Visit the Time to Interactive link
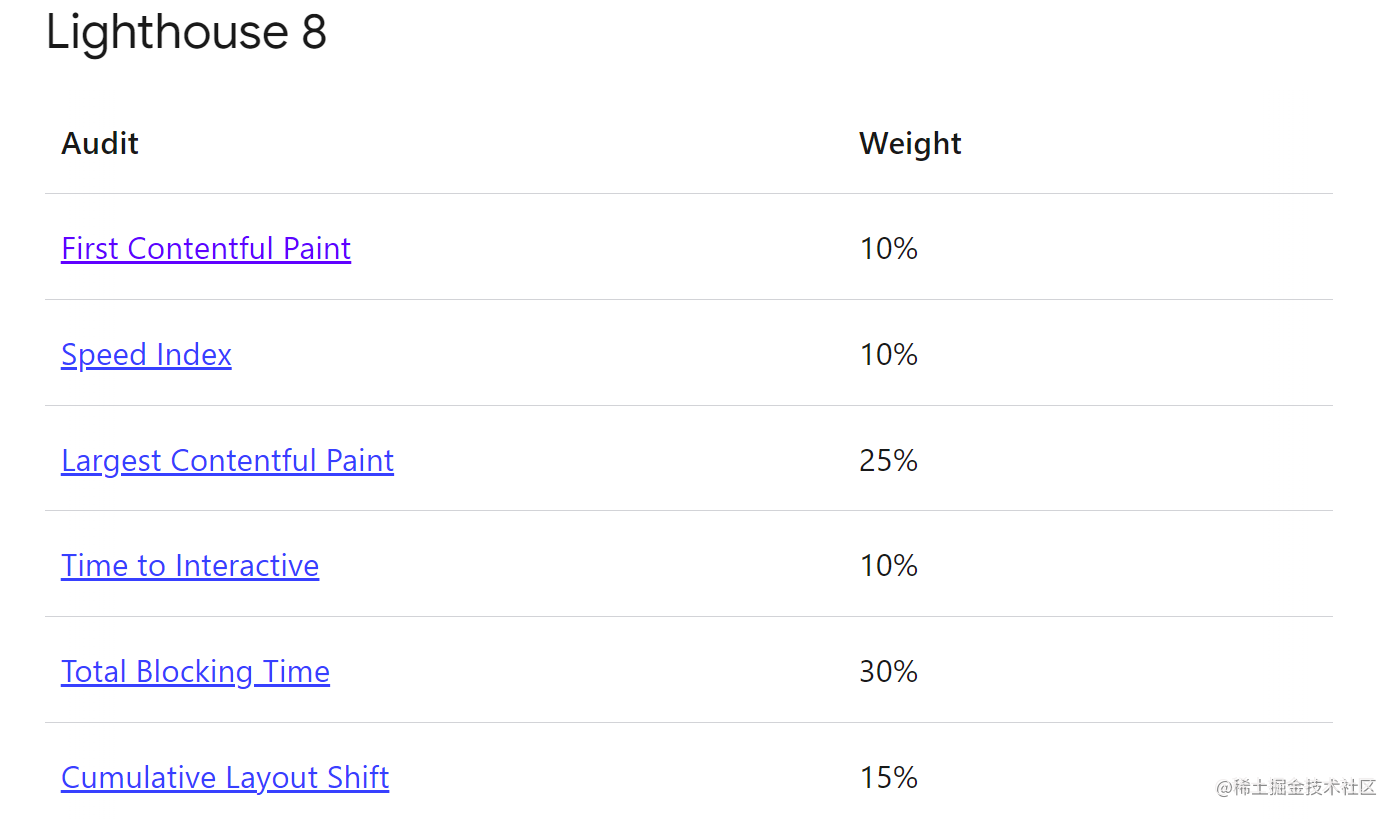Viewport: 1399px width, 820px height. (190, 565)
